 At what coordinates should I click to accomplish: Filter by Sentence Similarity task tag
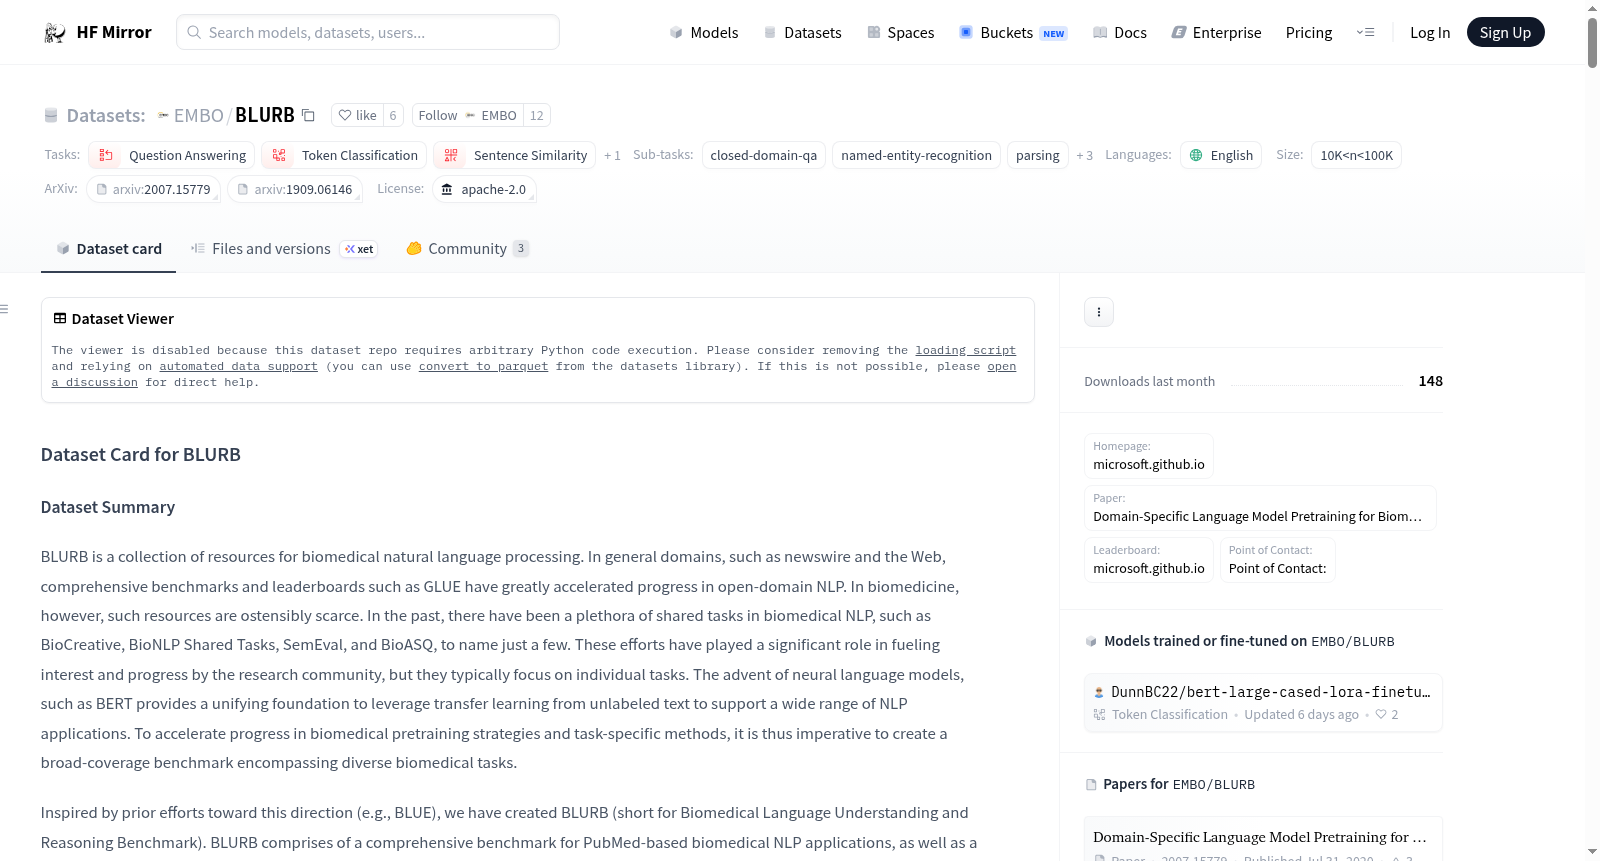[514, 155]
